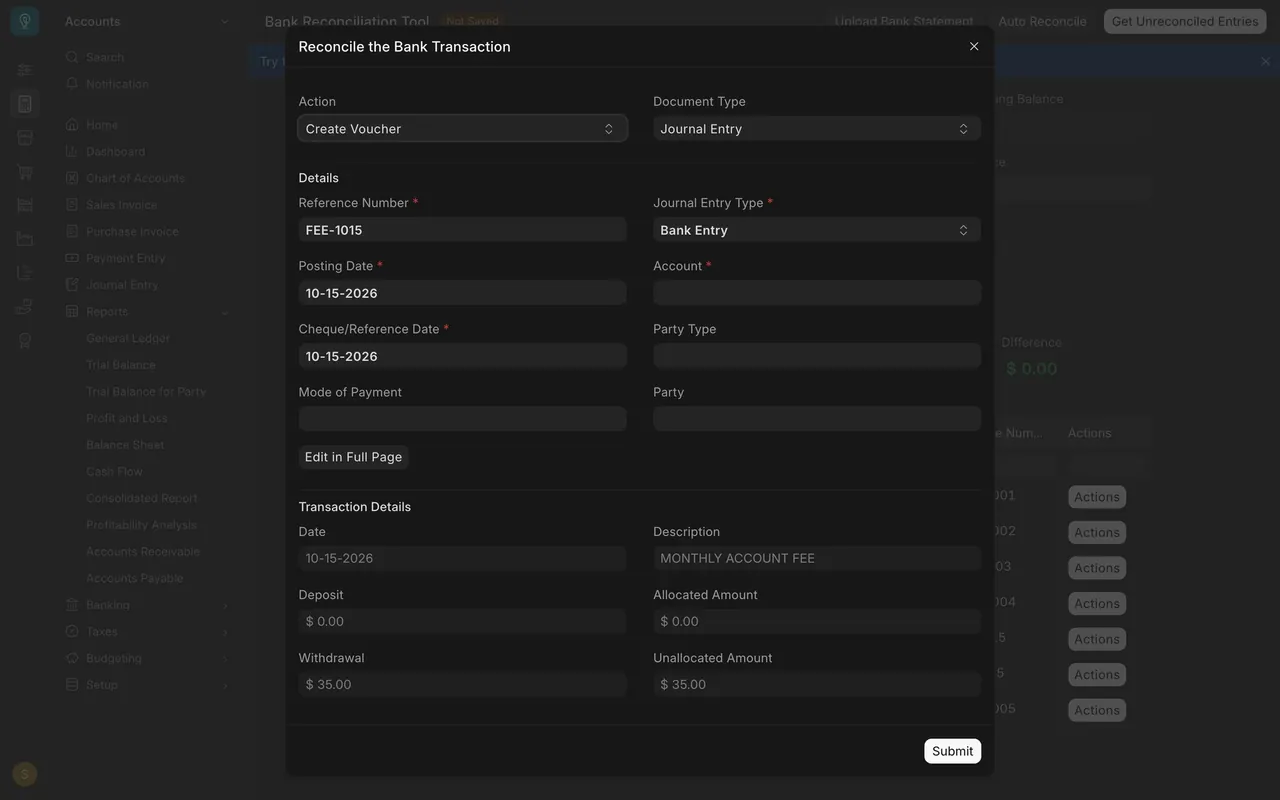Select the highlighted Accounting calculator icon in the left rail
1280x800 pixels.
25,104
